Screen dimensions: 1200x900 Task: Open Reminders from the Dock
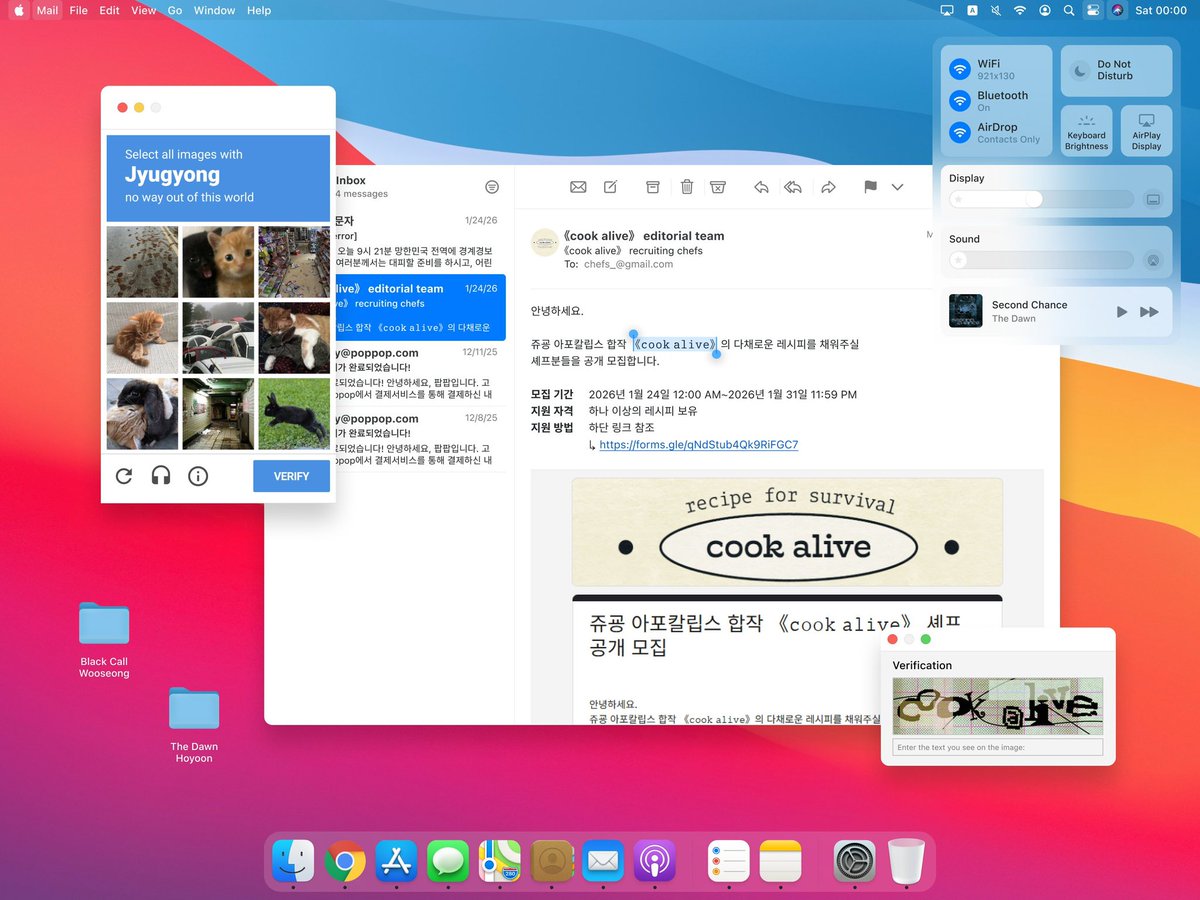click(x=729, y=860)
